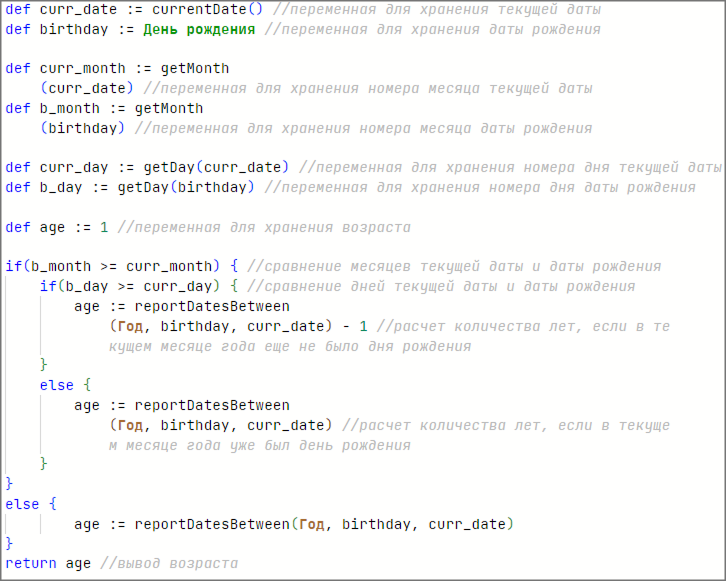Click the indented inner else keyword

tap(56, 385)
